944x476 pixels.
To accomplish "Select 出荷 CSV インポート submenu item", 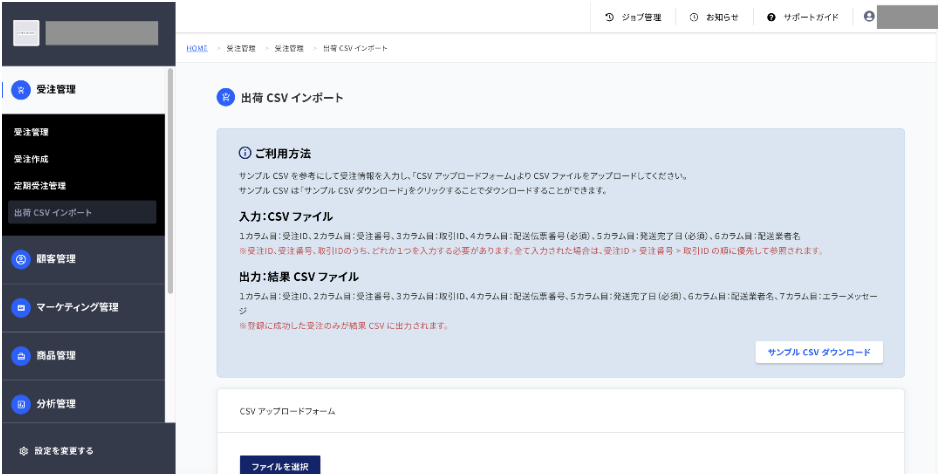I will pyautogui.click(x=82, y=212).
